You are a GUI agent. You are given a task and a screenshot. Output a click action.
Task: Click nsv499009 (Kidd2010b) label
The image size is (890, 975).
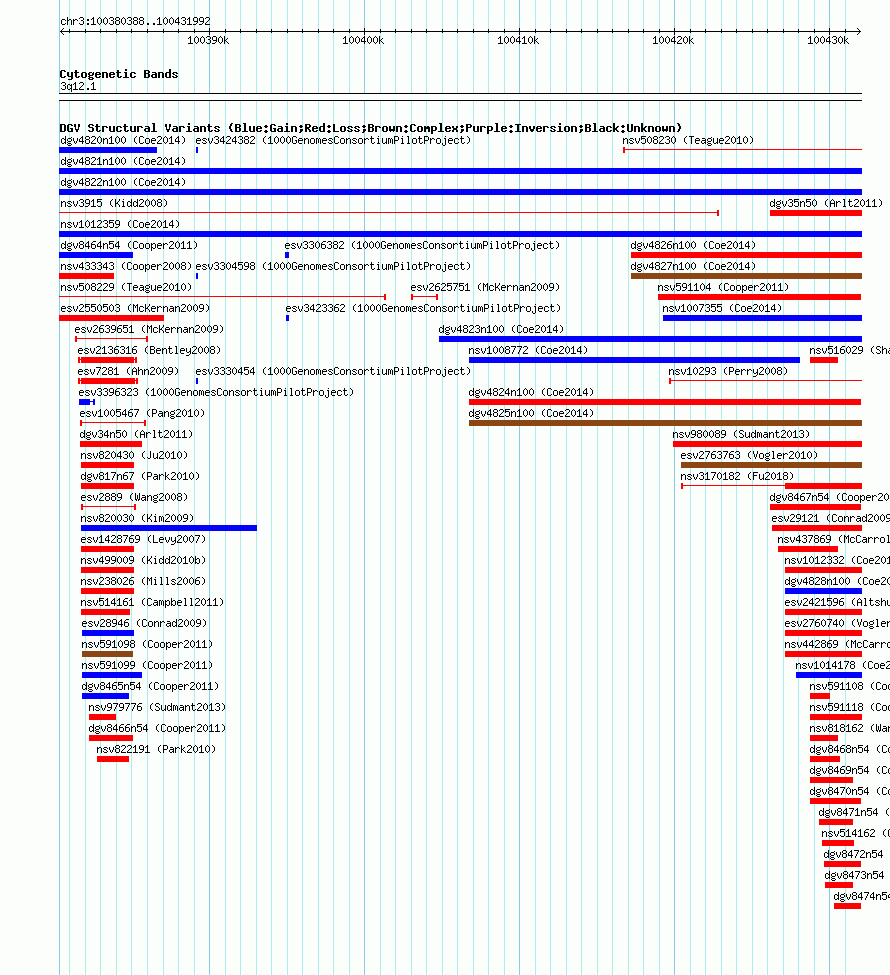pyautogui.click(x=143, y=561)
